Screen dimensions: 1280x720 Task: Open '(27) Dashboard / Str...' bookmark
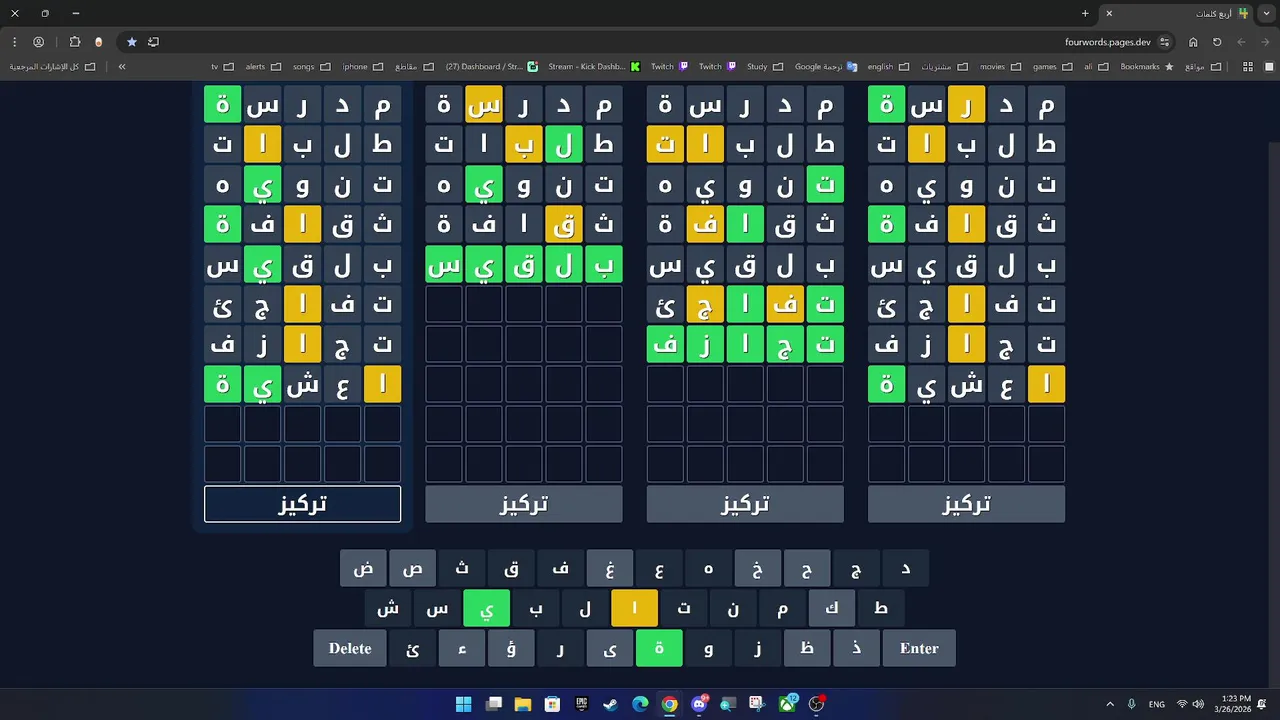tap(492, 67)
